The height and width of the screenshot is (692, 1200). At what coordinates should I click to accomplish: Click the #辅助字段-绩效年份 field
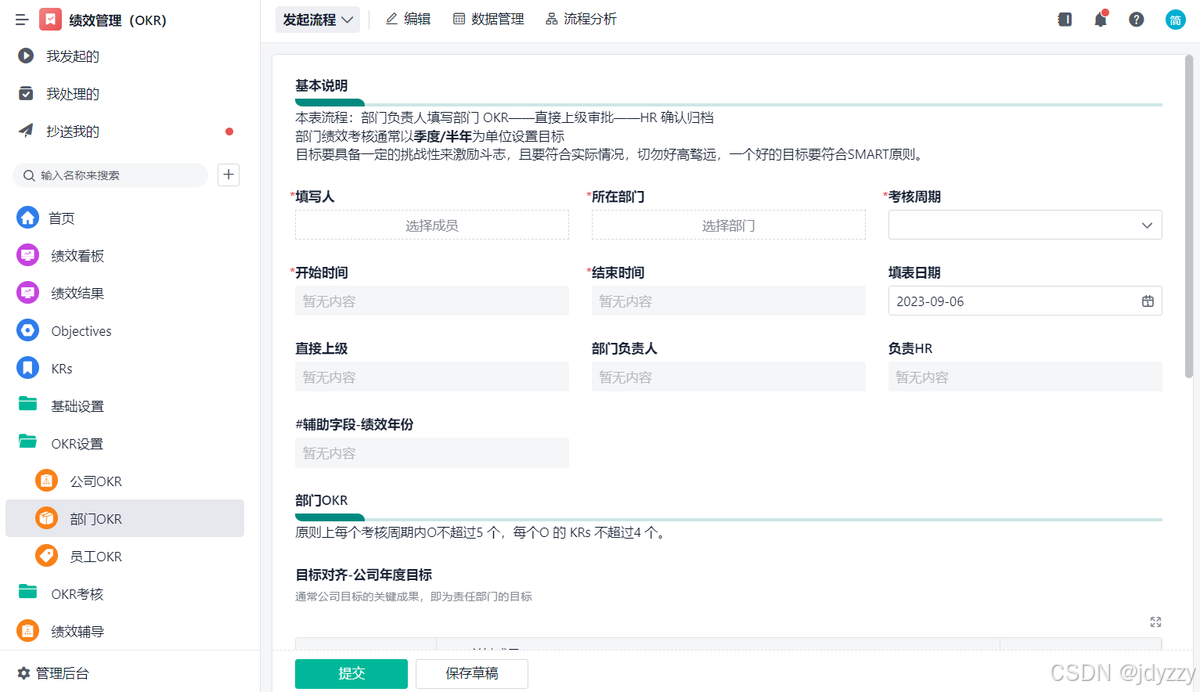pos(432,453)
